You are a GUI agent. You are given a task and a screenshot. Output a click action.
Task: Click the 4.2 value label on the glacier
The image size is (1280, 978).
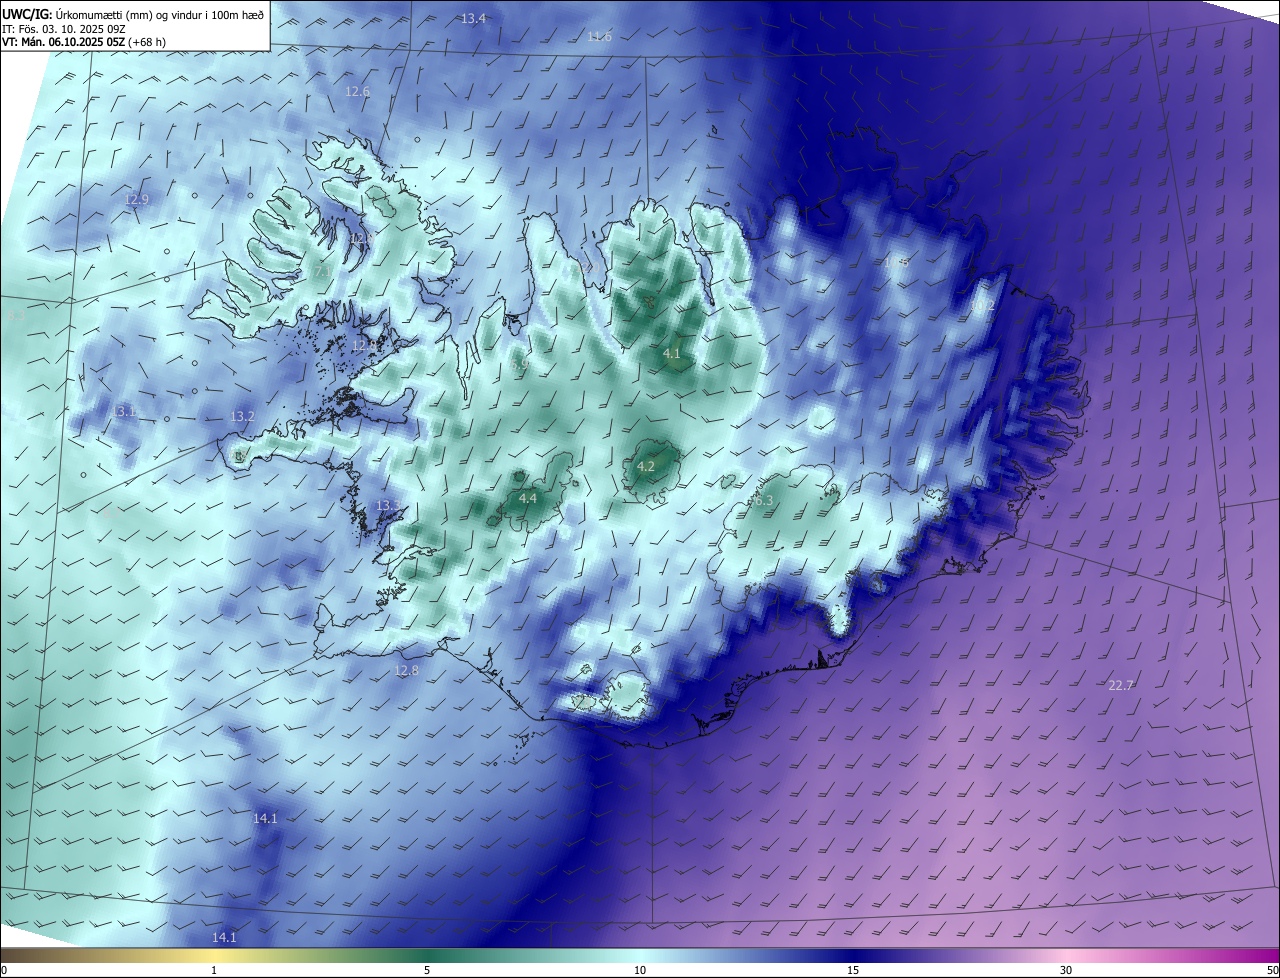[646, 467]
